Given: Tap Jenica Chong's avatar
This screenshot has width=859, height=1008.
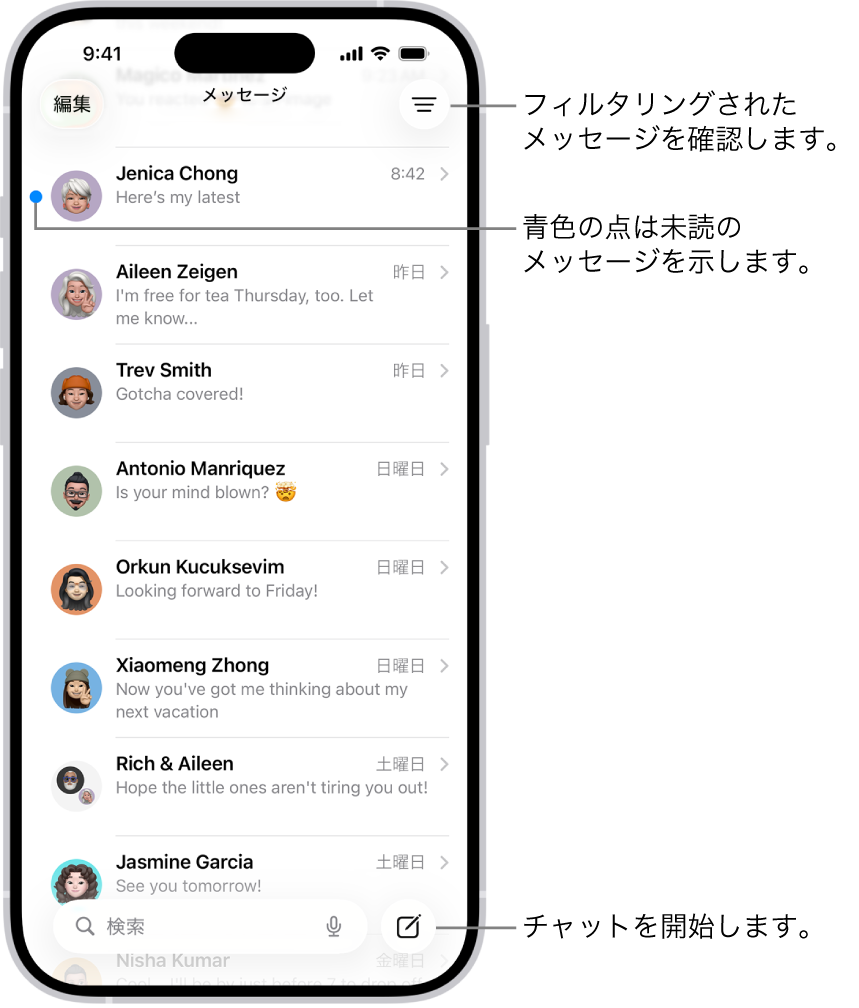Looking at the screenshot, I should tap(77, 196).
